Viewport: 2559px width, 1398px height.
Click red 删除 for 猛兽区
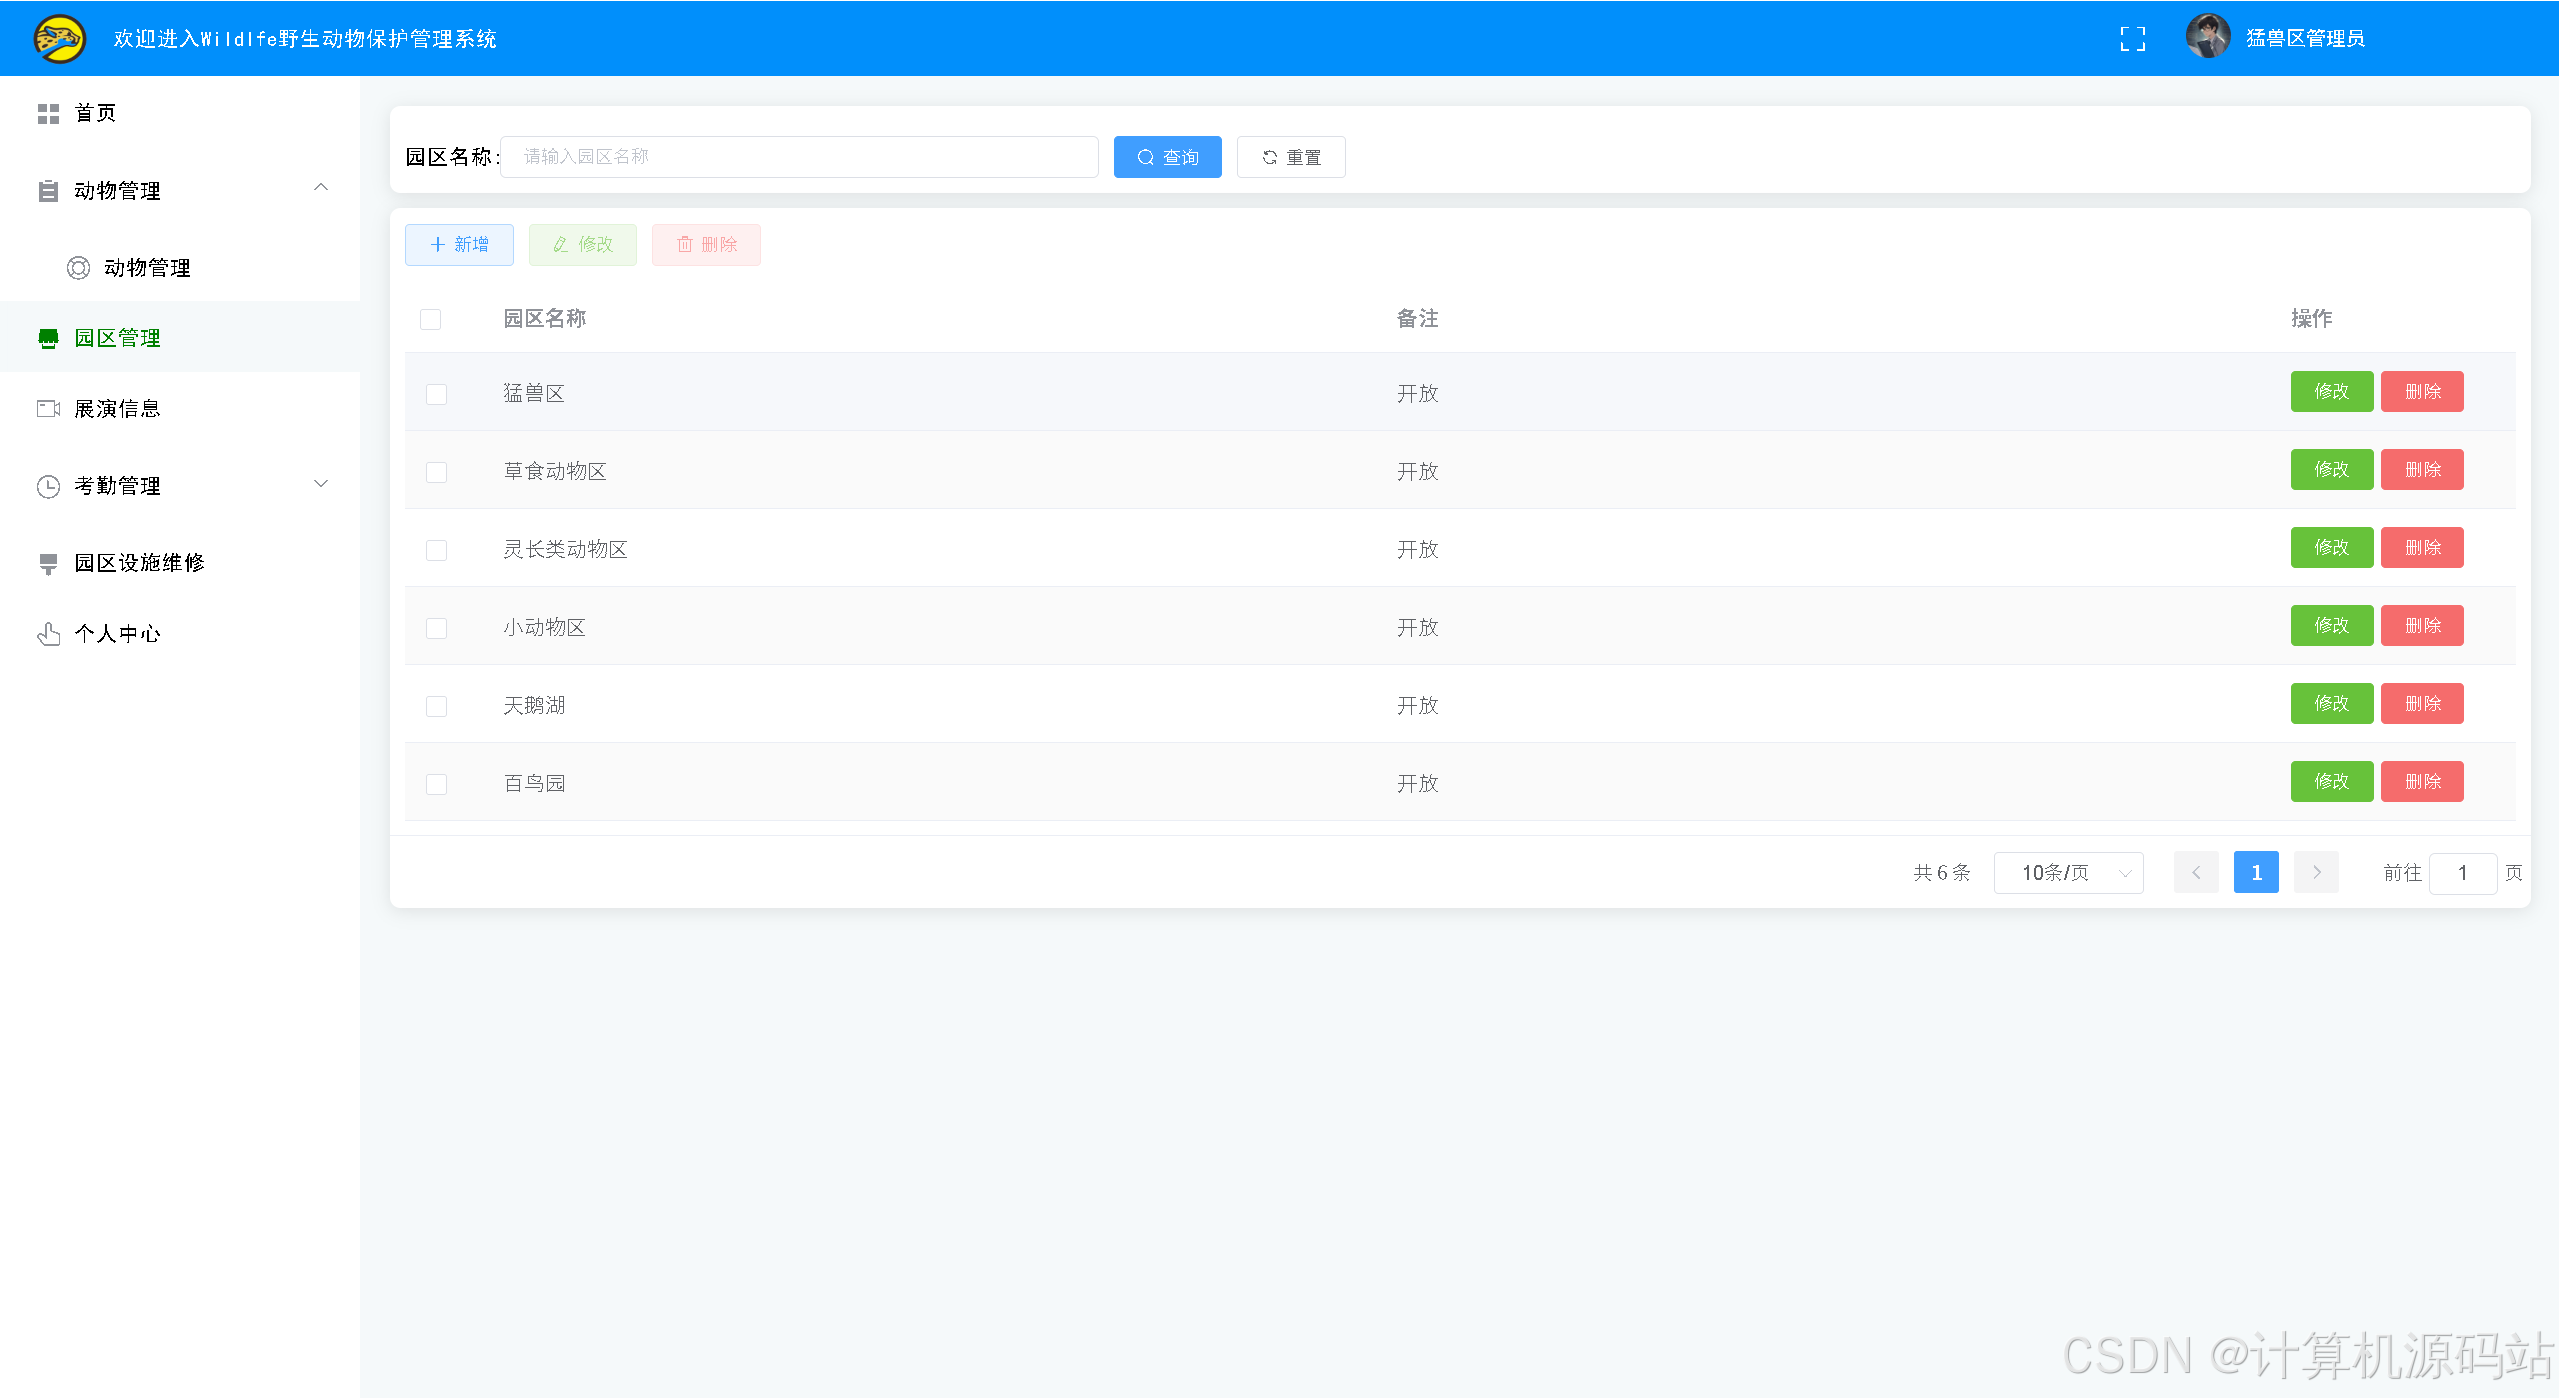coord(2422,392)
